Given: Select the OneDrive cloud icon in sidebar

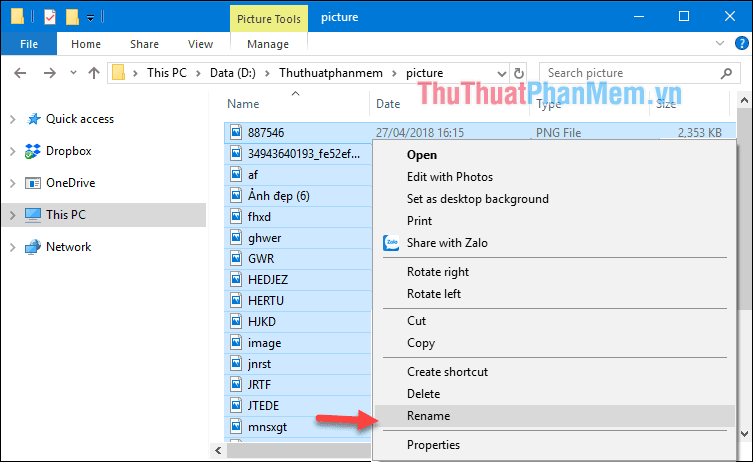Looking at the screenshot, I should coord(32,183).
